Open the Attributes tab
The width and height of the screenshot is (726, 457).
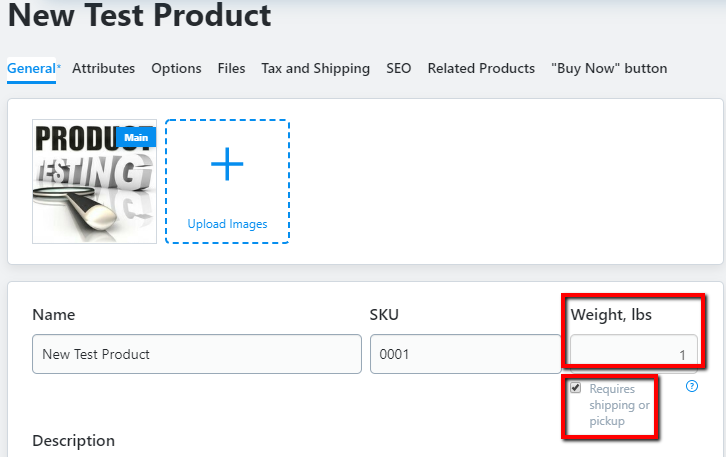coord(103,69)
